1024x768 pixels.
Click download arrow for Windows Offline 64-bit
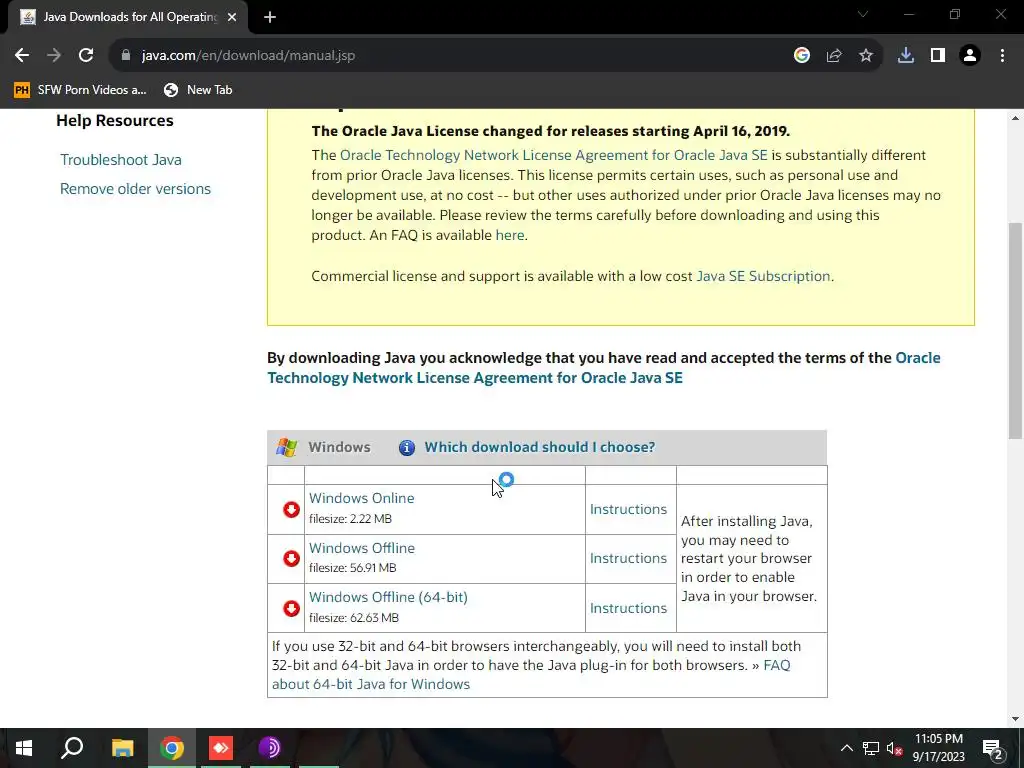[291, 609]
